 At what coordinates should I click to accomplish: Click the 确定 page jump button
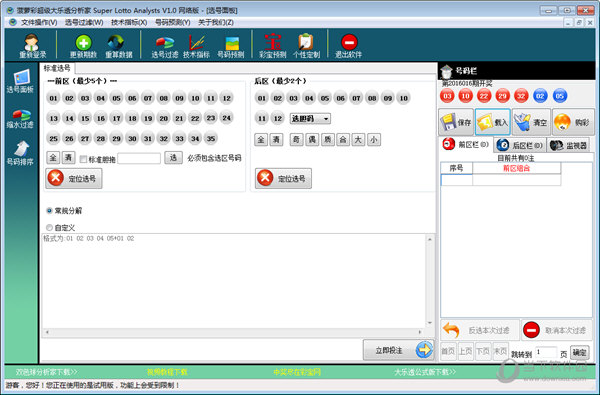579,352
